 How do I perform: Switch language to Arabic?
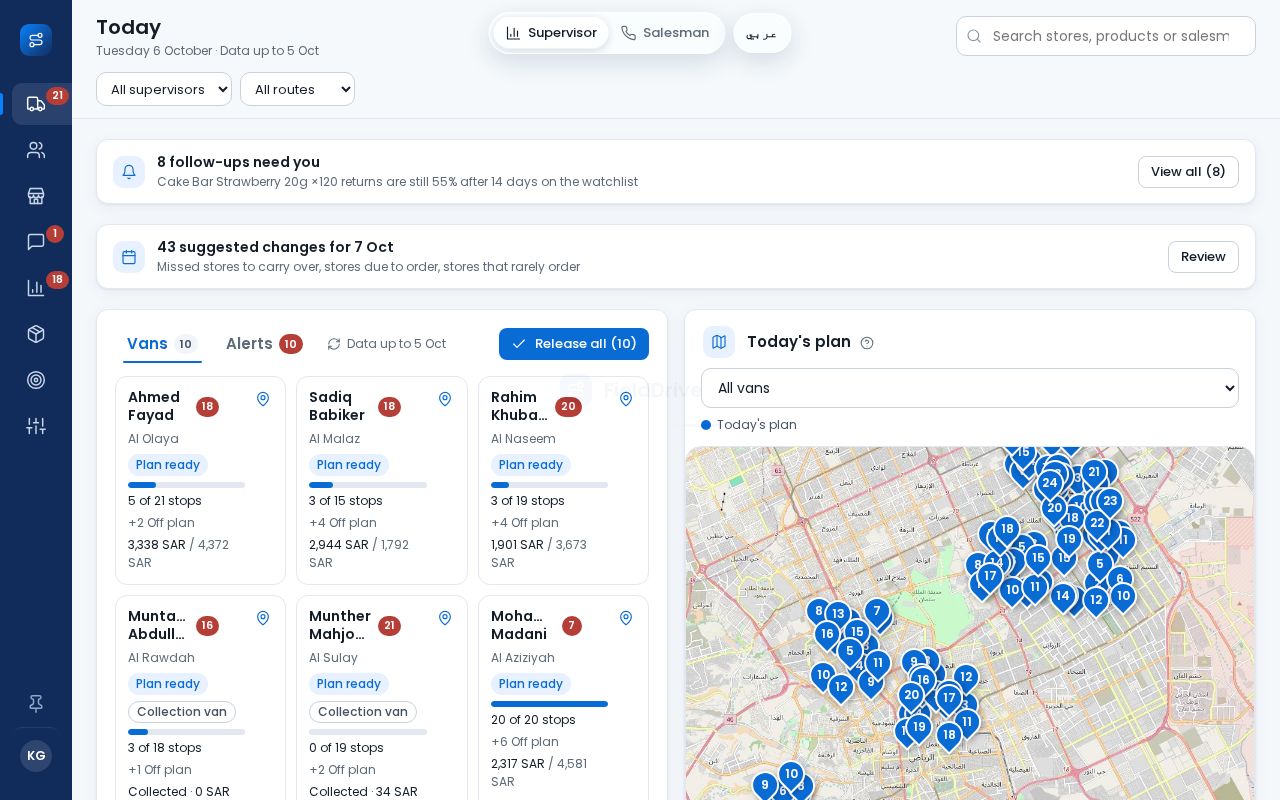762,33
